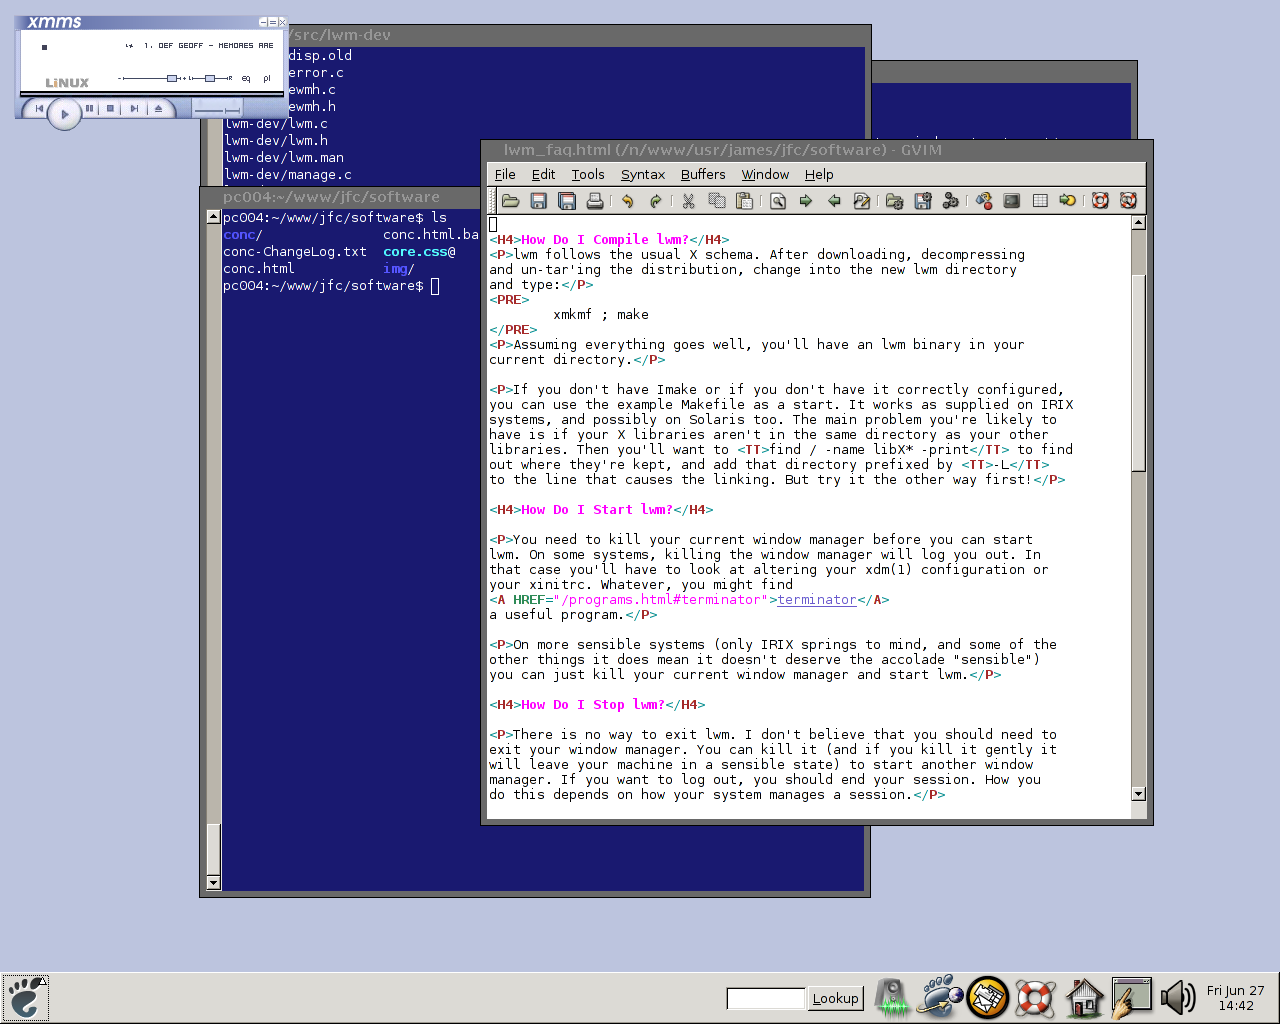Click the Save All icon in GVIM
This screenshot has width=1280, height=1024.
coord(567,201)
